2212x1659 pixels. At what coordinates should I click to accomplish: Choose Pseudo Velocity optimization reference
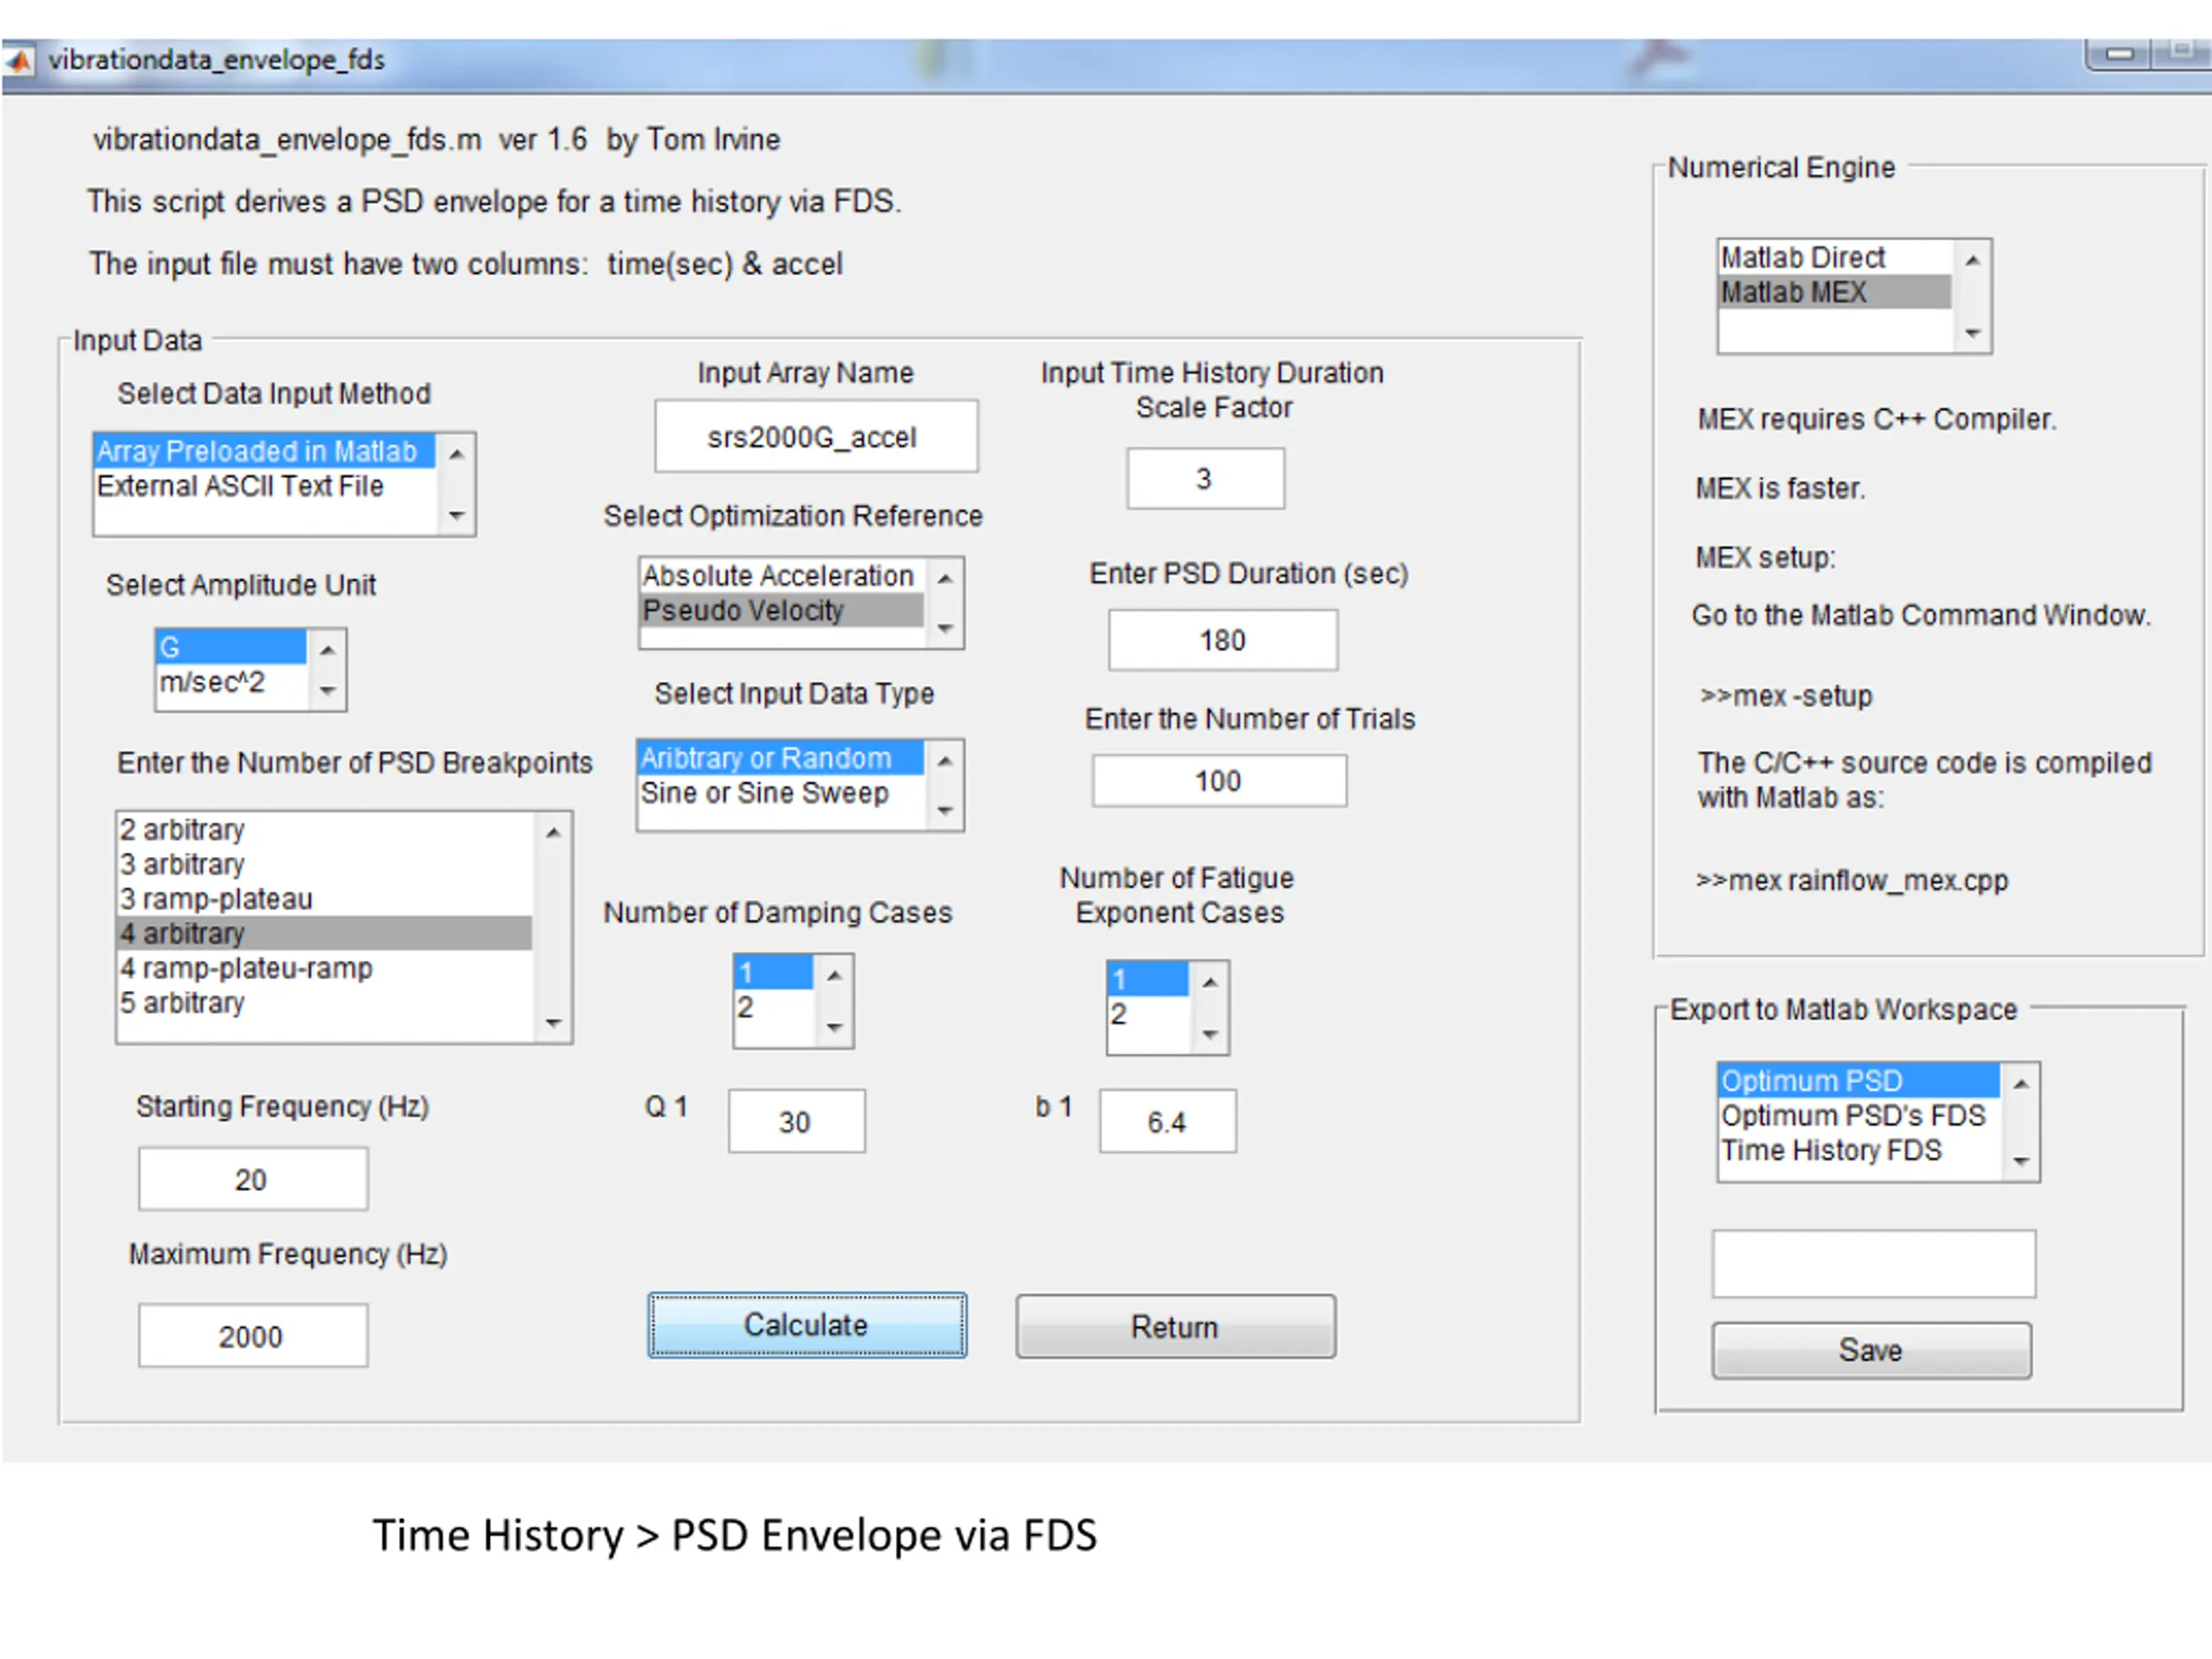click(x=781, y=610)
